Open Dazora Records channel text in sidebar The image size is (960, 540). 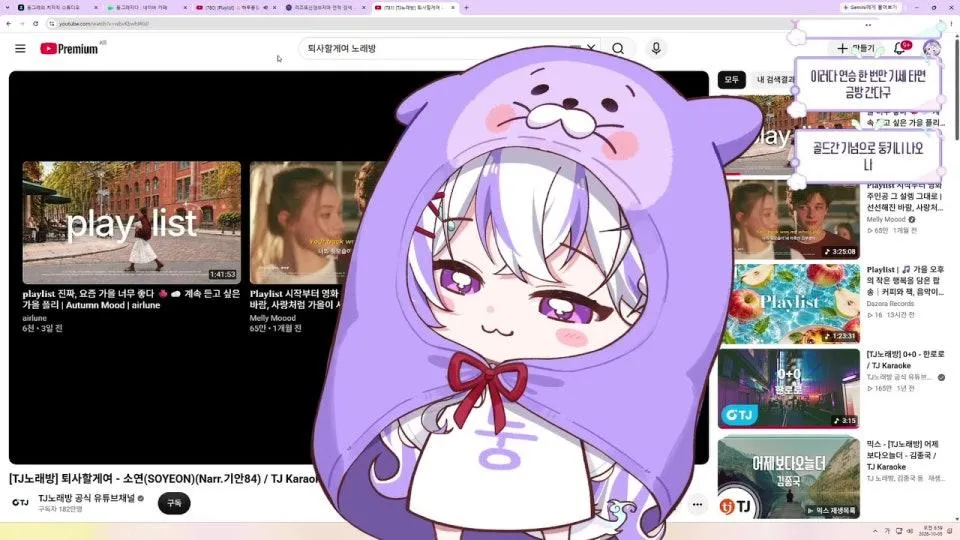coord(890,304)
